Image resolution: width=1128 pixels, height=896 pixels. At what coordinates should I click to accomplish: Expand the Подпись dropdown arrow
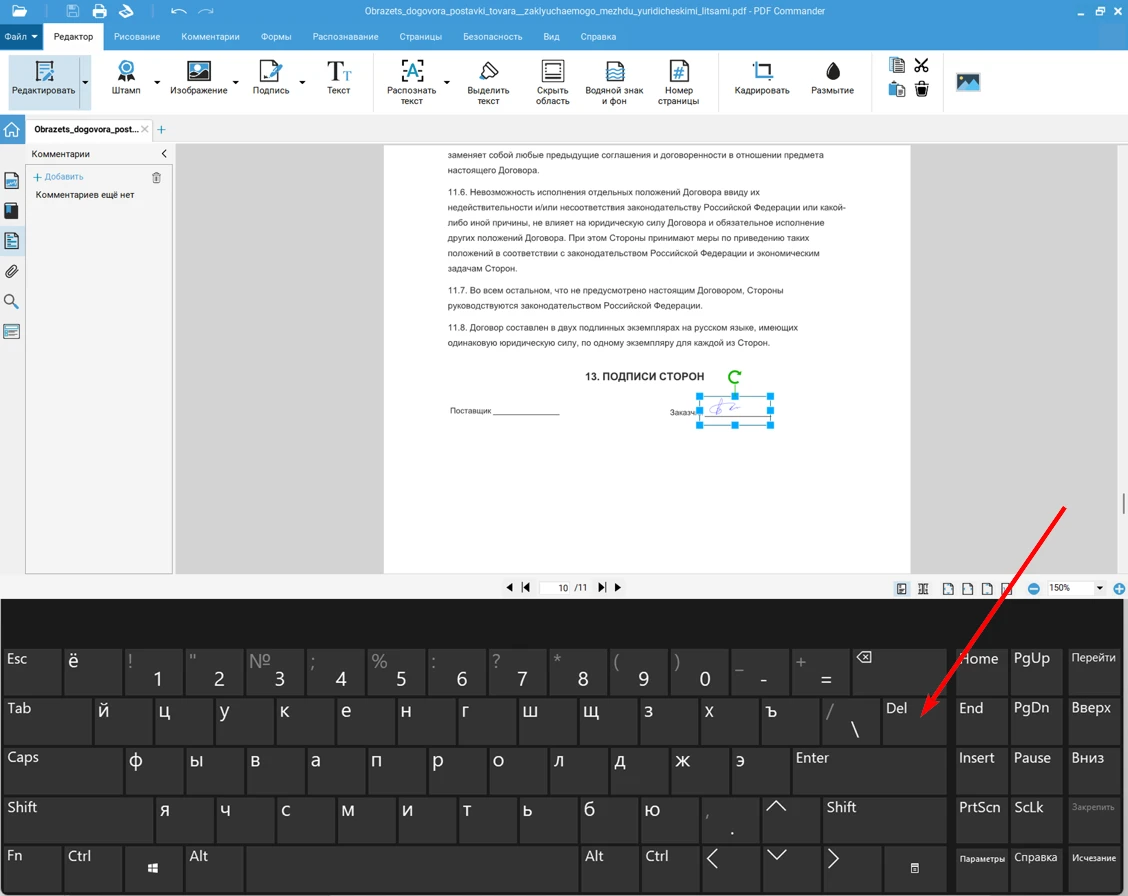coord(302,83)
